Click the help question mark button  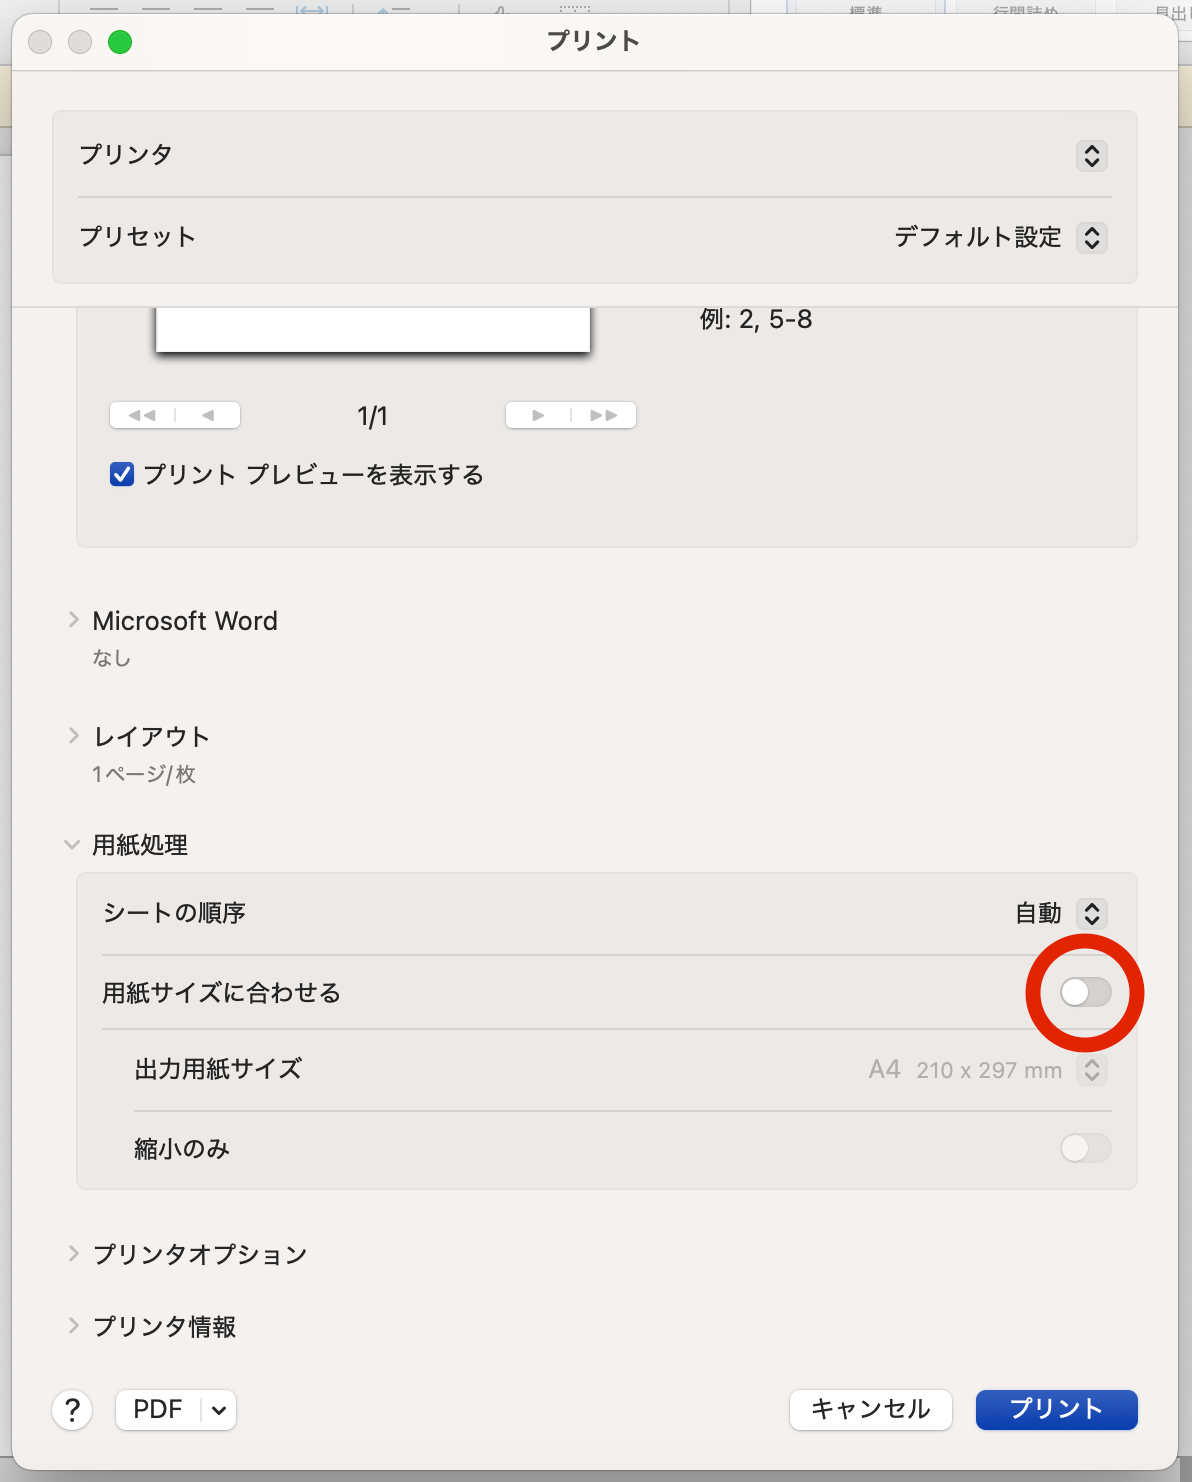(x=72, y=1410)
